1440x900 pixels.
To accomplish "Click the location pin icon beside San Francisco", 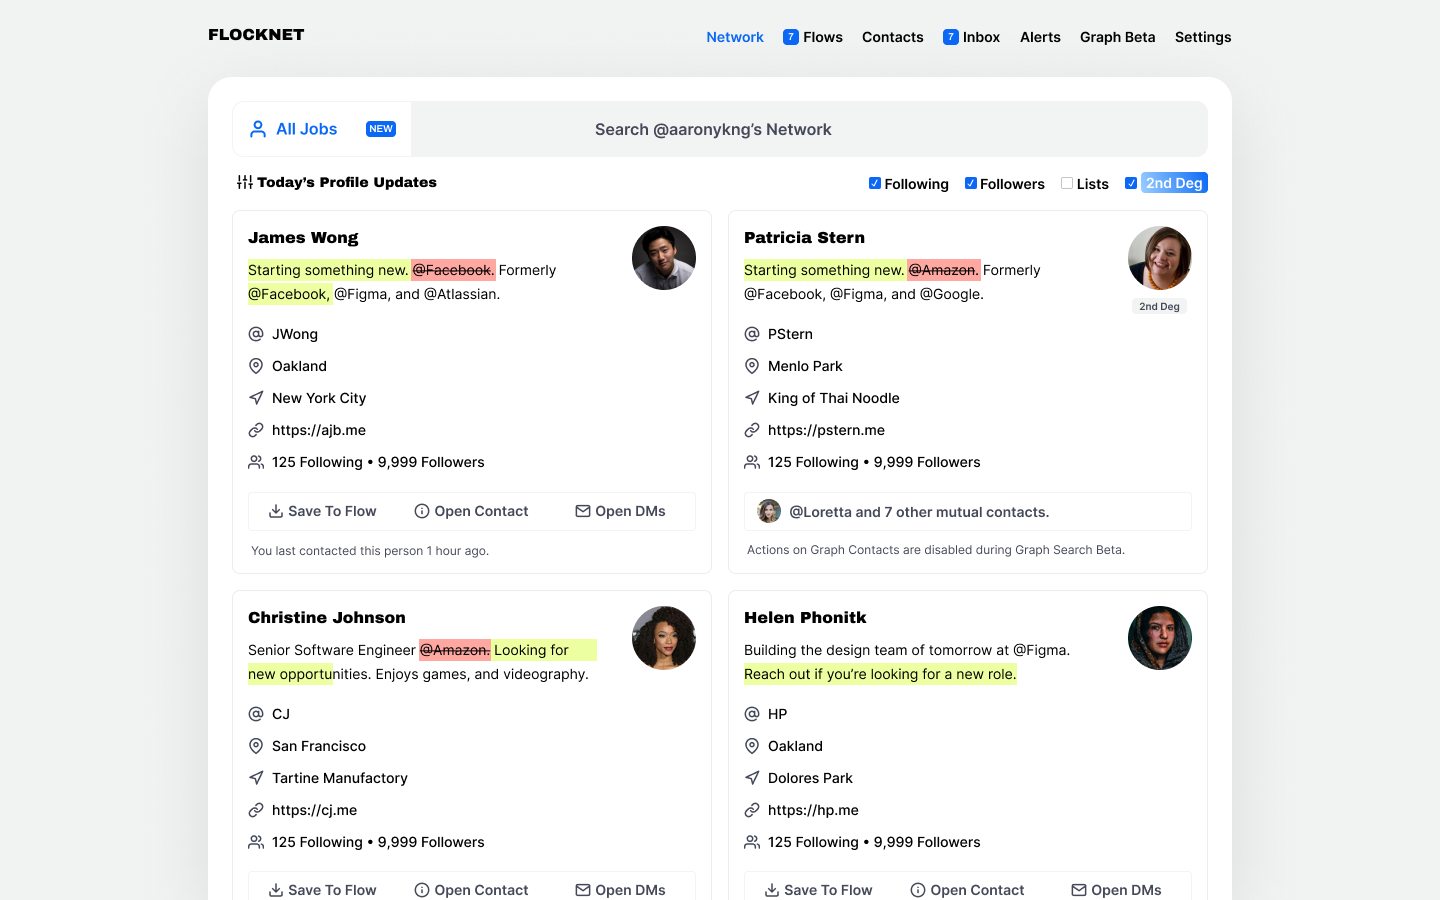I will [256, 746].
